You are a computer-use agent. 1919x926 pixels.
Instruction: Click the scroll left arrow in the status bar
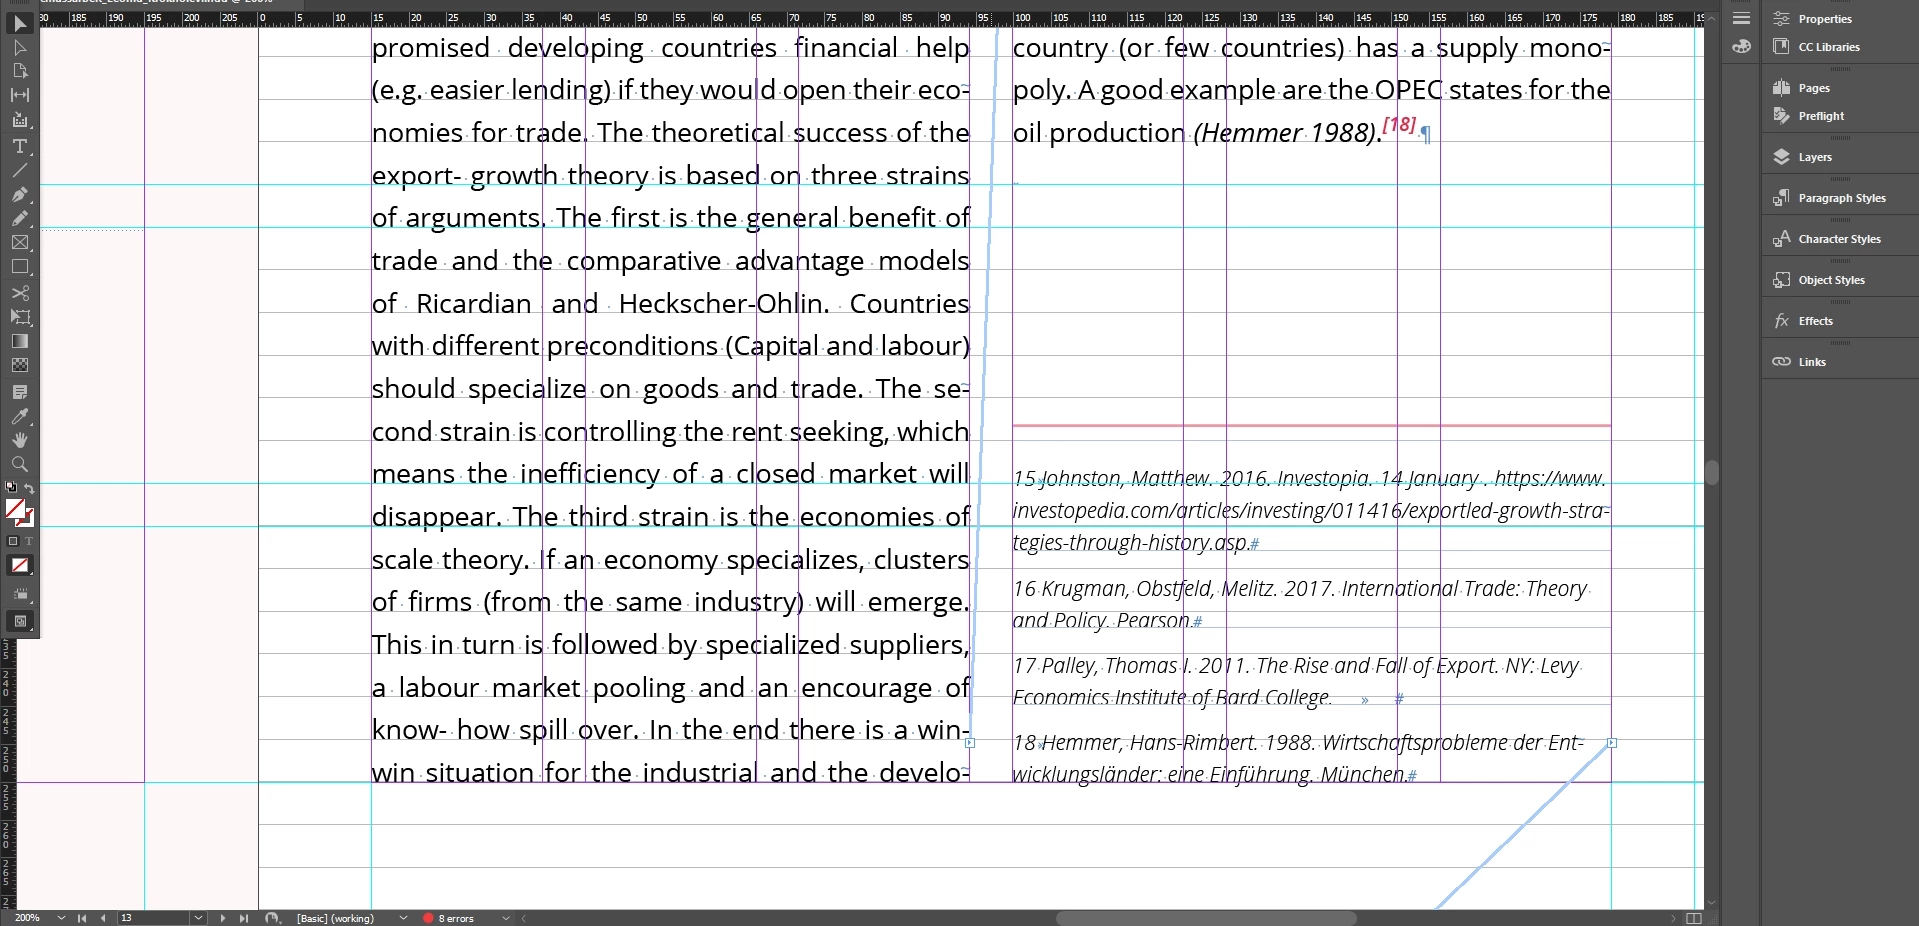tap(523, 918)
